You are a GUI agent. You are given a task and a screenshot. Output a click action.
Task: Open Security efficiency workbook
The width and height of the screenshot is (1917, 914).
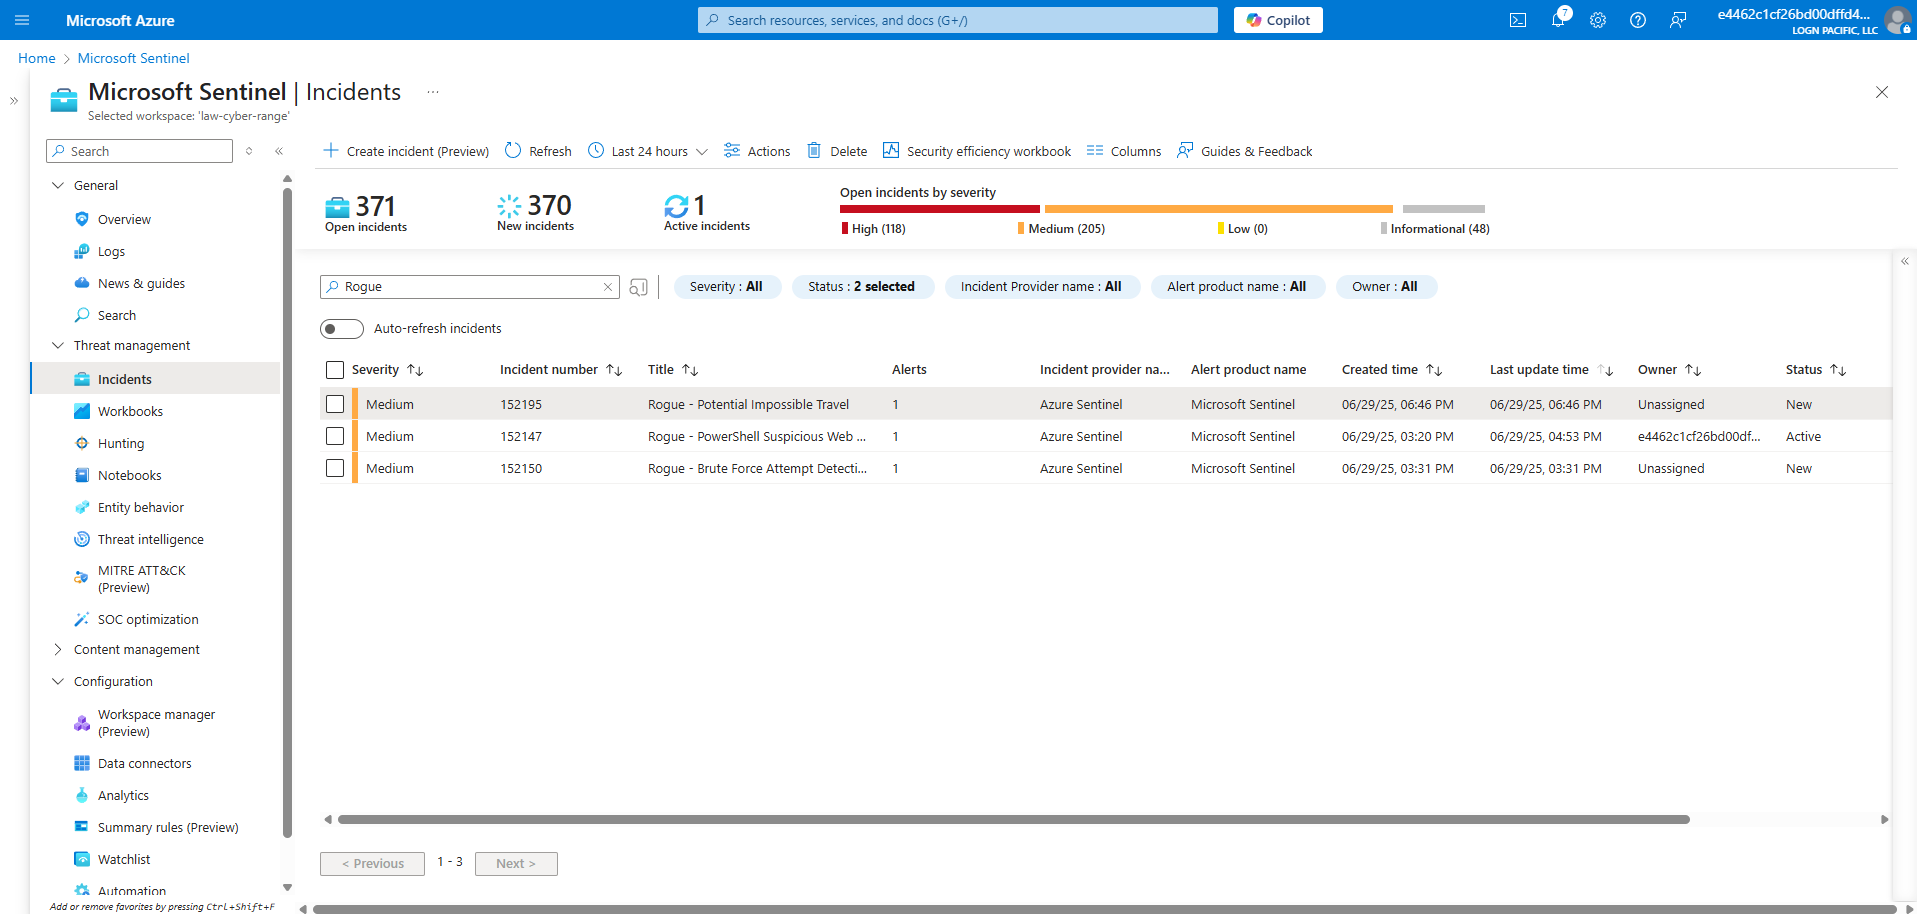(x=977, y=151)
